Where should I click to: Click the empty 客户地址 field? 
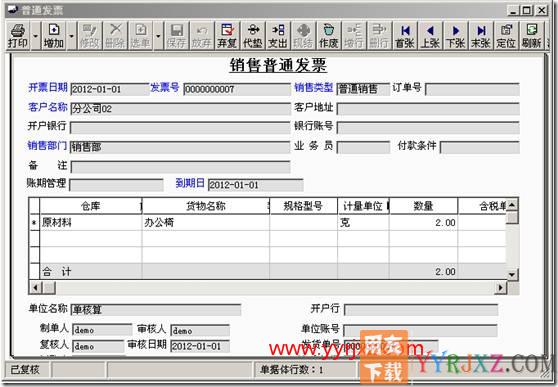click(428, 109)
